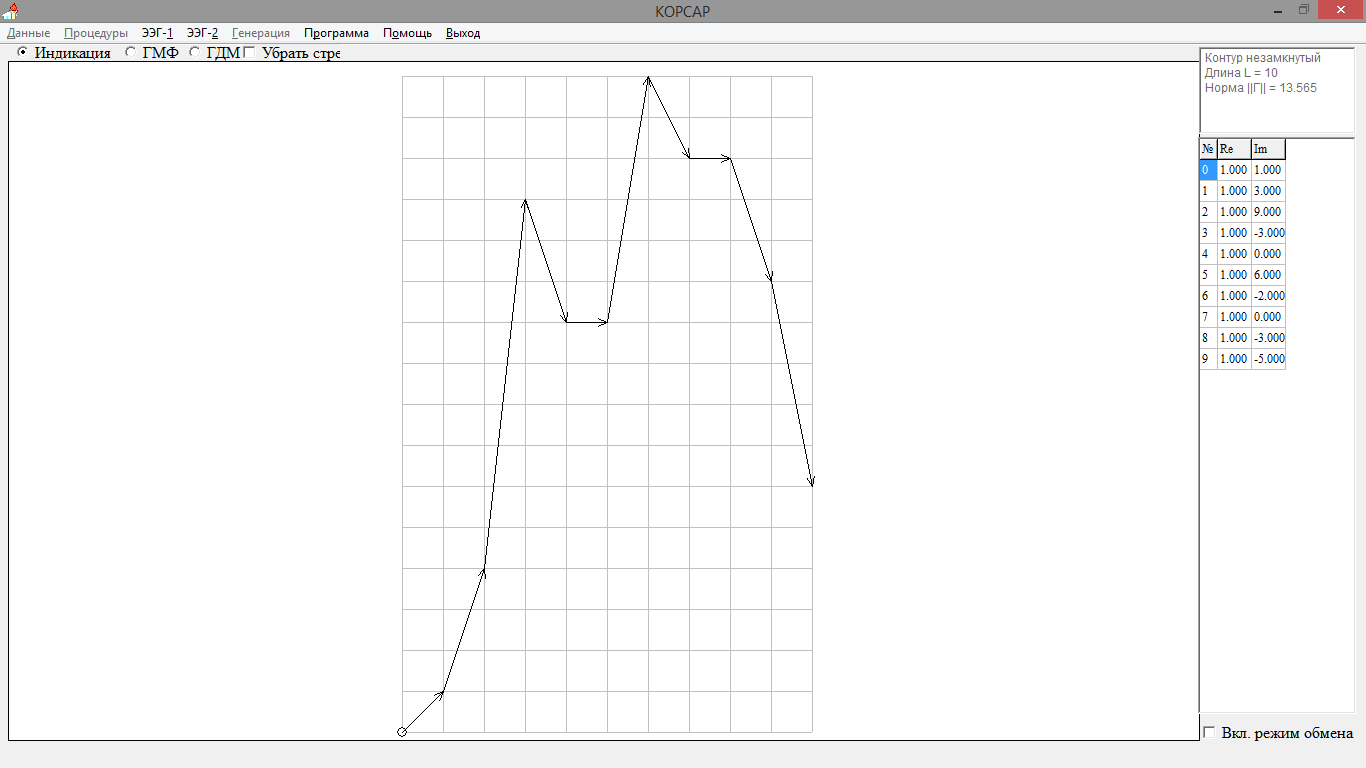1366x768 pixels.
Task: Restore down the KORSAR window
Action: pos(1304,10)
